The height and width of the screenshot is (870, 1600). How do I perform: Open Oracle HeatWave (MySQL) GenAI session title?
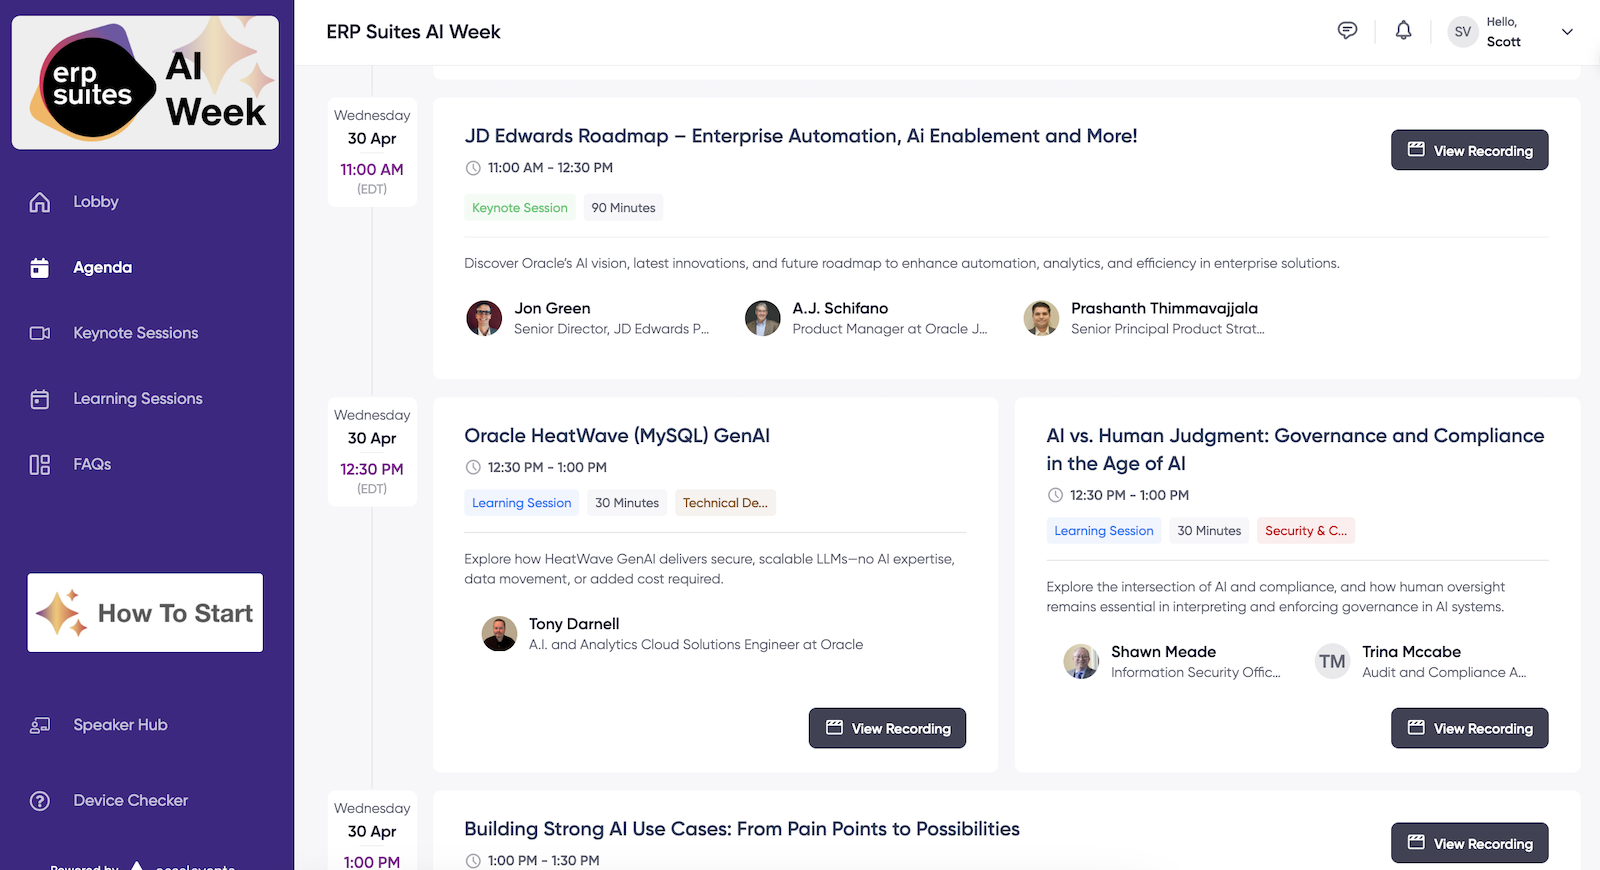pos(617,436)
